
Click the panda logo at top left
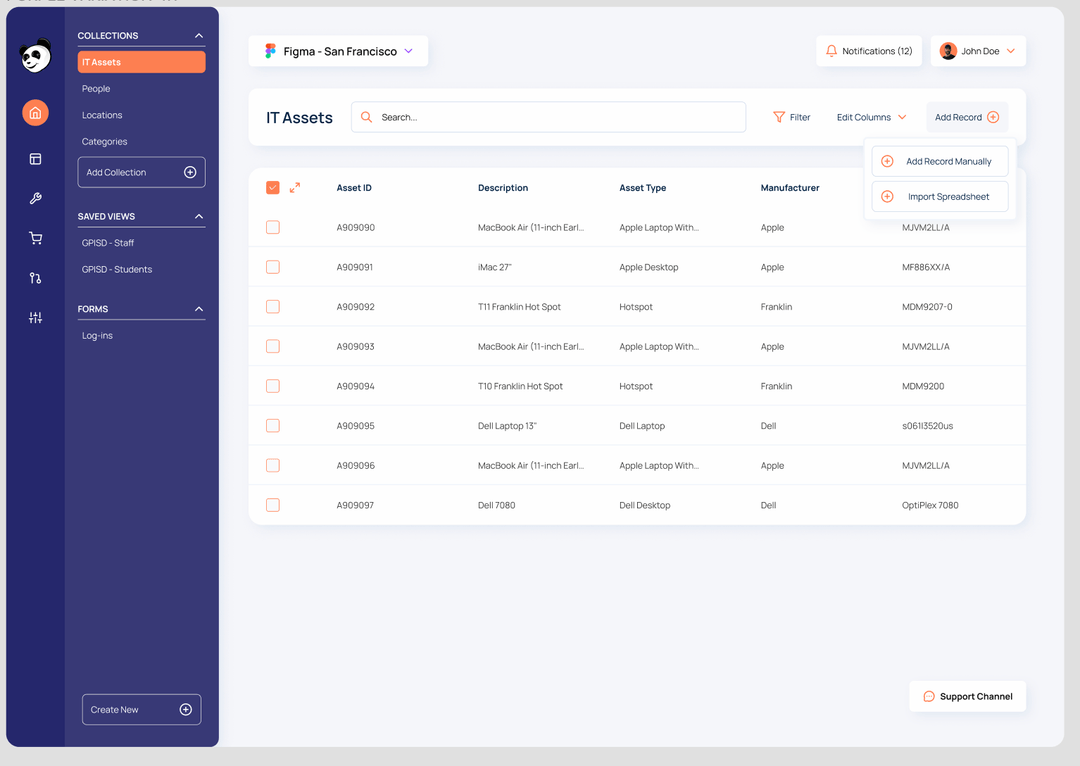click(x=35, y=56)
